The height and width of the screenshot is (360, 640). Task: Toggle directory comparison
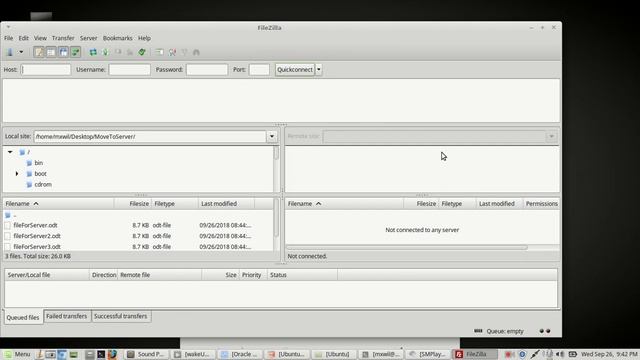point(172,52)
